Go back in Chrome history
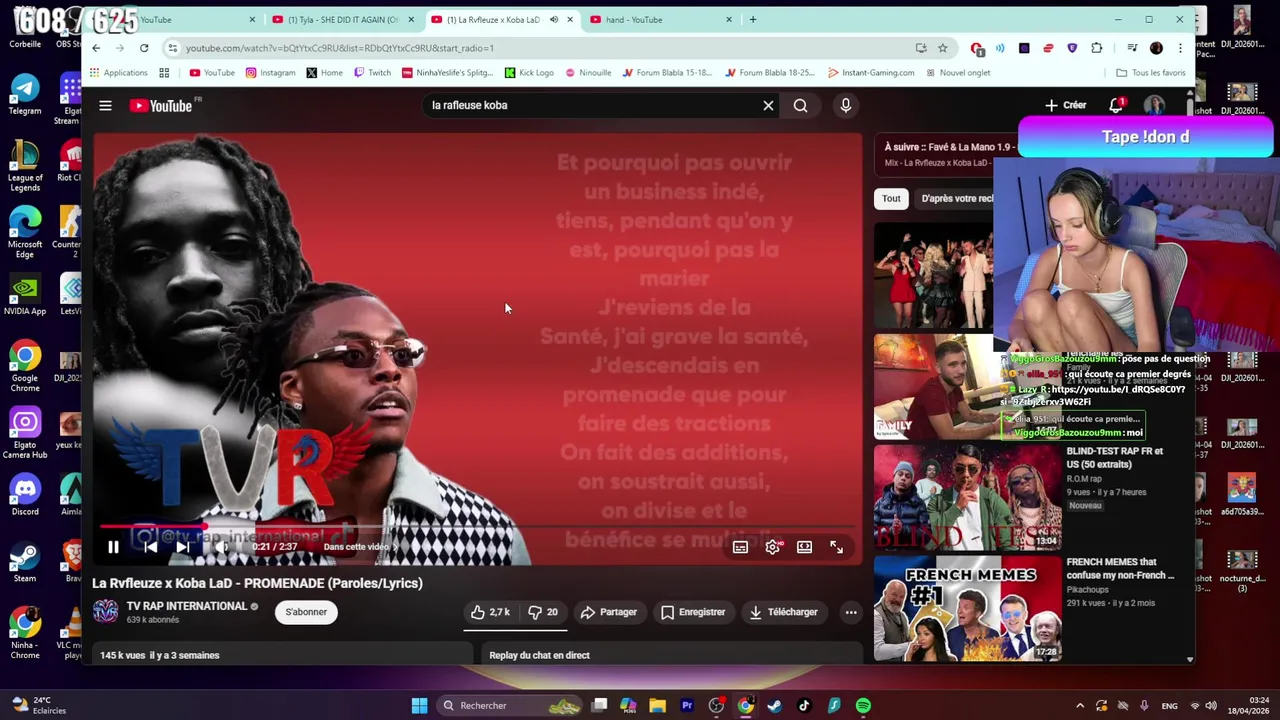This screenshot has width=1280, height=720. pos(96,48)
